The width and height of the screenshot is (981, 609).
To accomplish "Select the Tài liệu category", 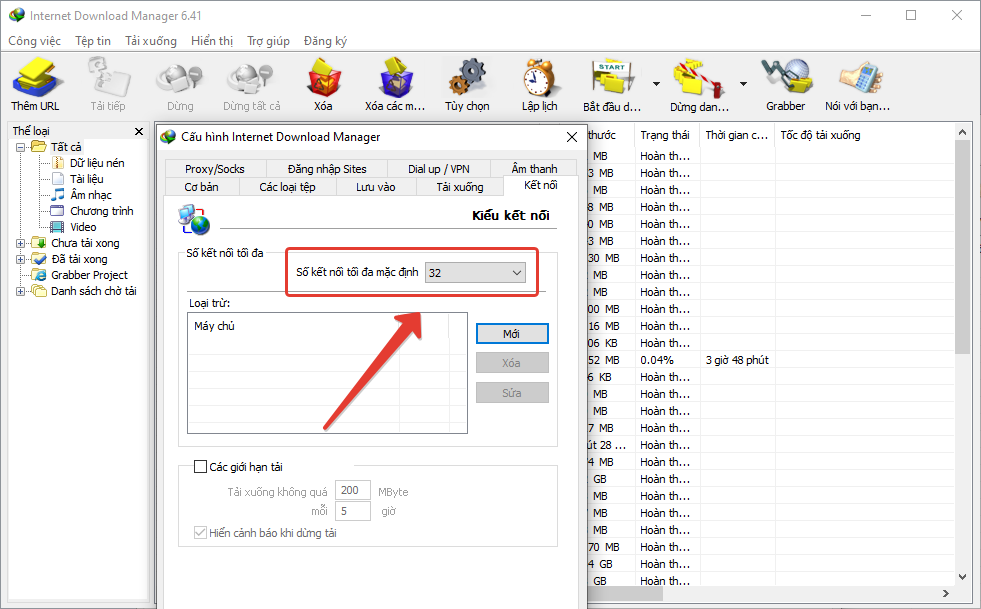I will [86, 179].
